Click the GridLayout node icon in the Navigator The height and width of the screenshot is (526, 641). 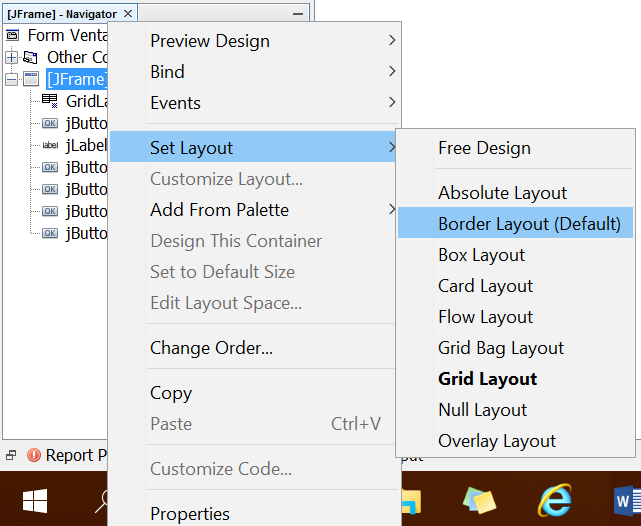49,100
